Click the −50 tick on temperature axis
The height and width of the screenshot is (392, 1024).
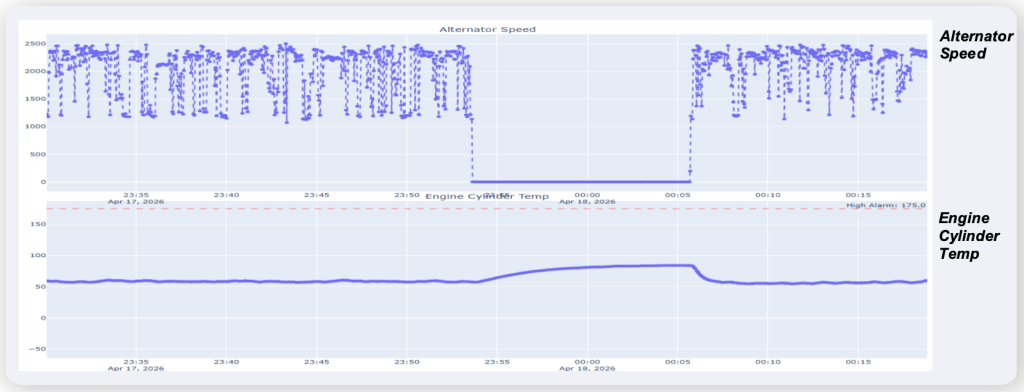(37, 350)
